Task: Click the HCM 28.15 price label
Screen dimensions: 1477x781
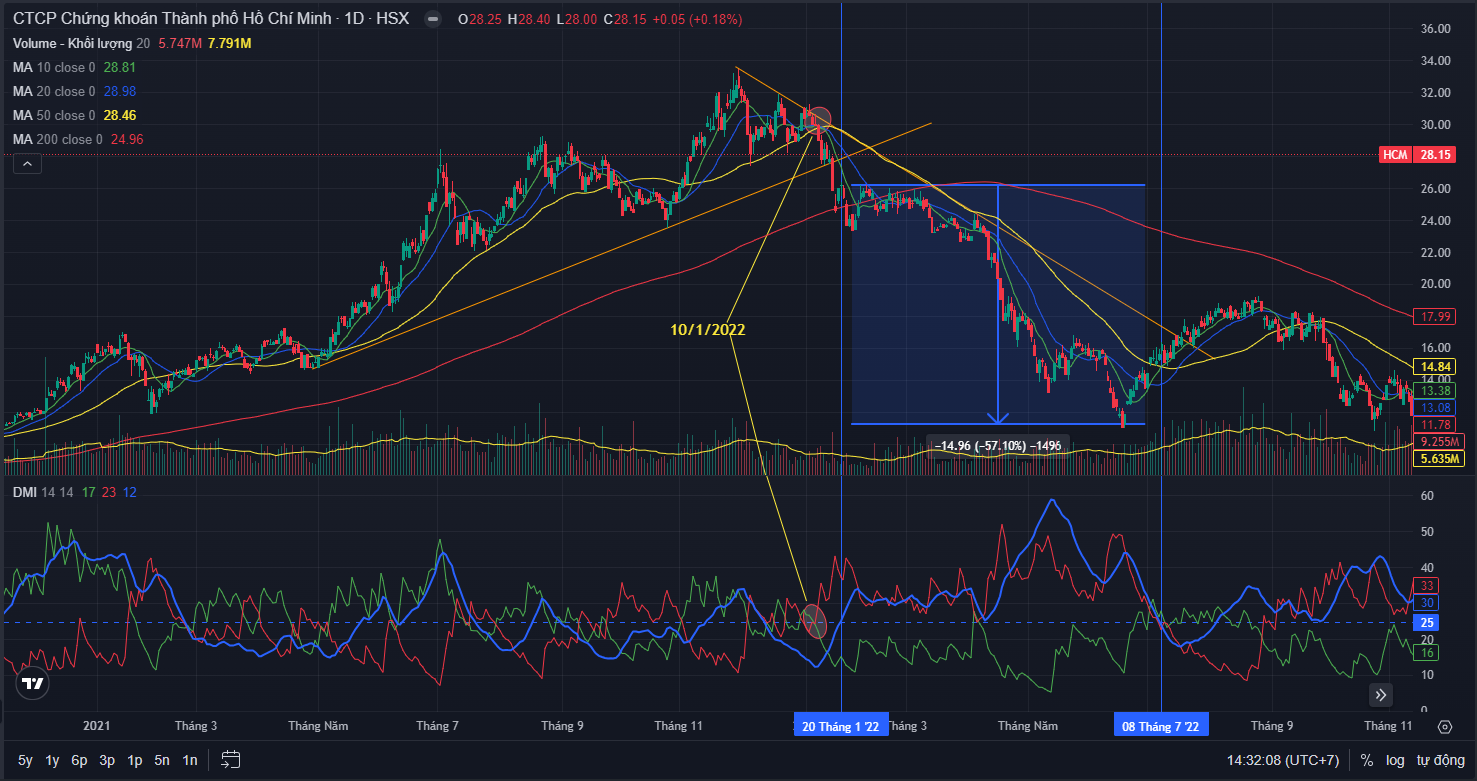Action: click(x=1417, y=155)
